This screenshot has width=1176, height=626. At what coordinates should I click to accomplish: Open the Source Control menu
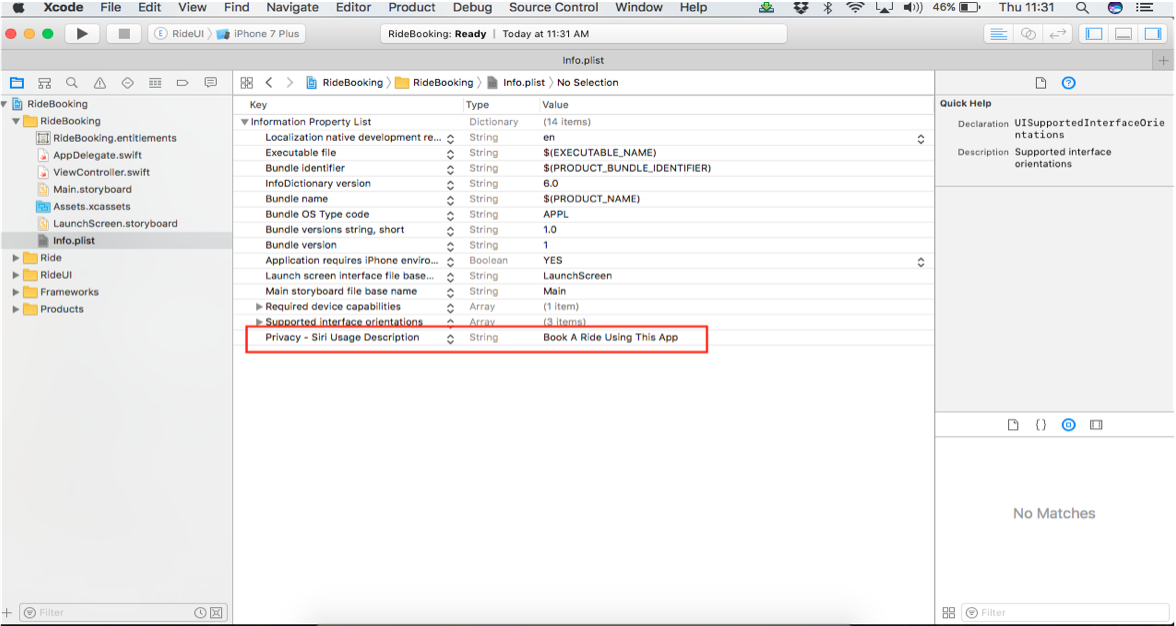pos(554,7)
